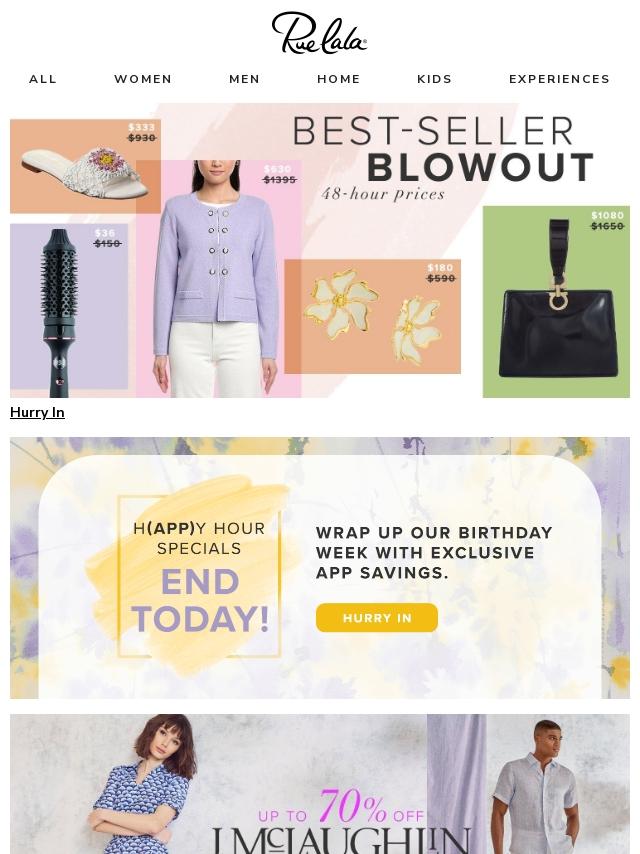The width and height of the screenshot is (640, 854).
Task: Open the up to 70% off banner text
Action: (342, 808)
